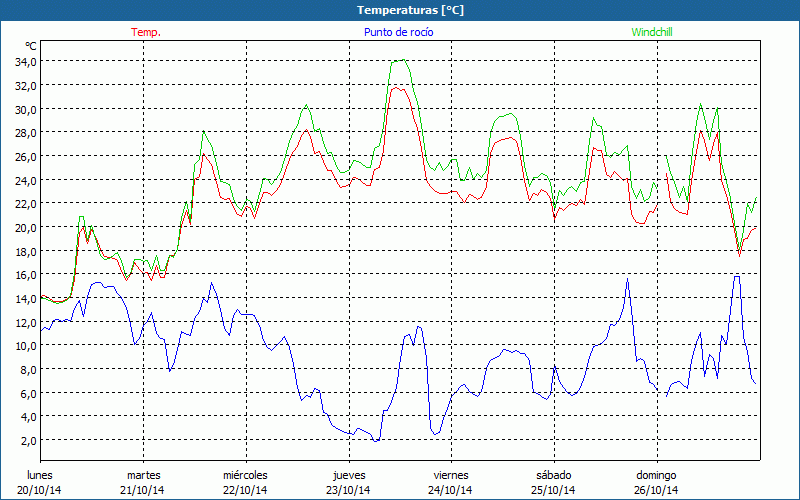Select the 'jueves' day label
Image resolution: width=800 pixels, height=500 pixels.
tap(348, 475)
